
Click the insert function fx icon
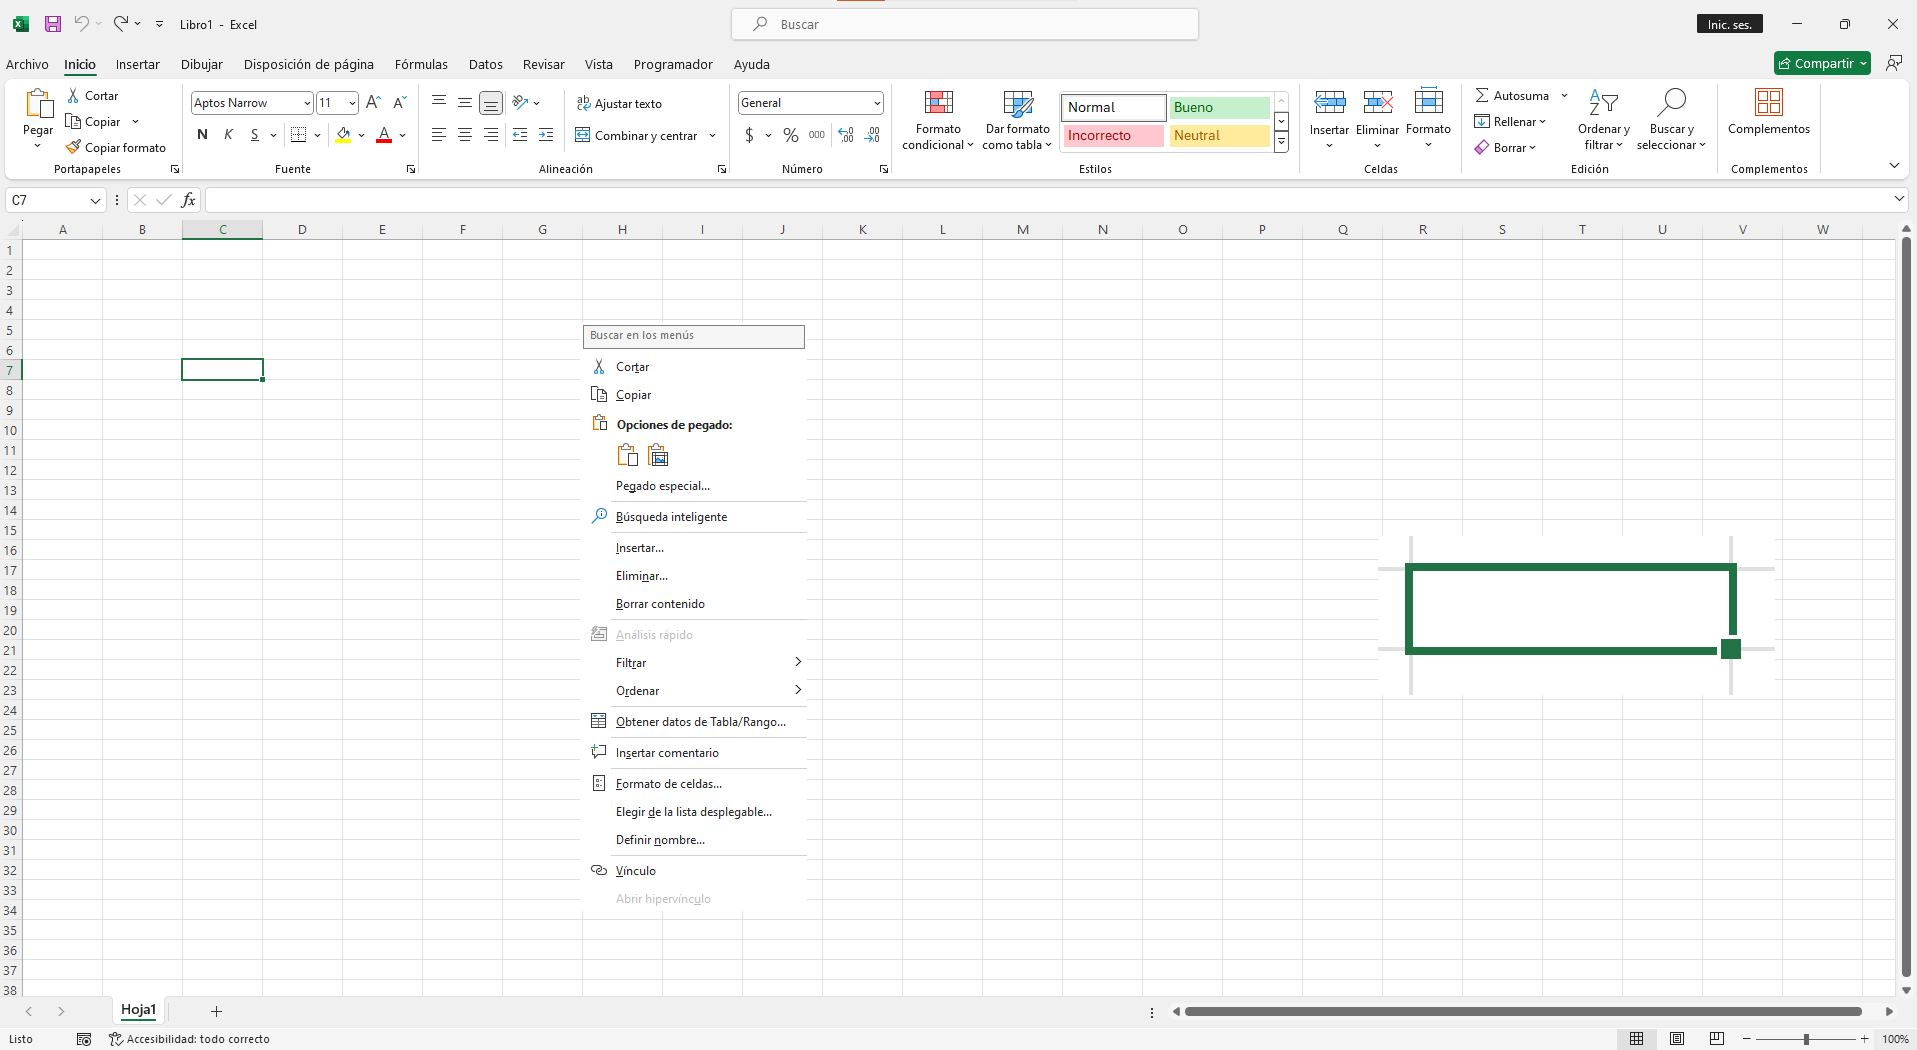[188, 200]
